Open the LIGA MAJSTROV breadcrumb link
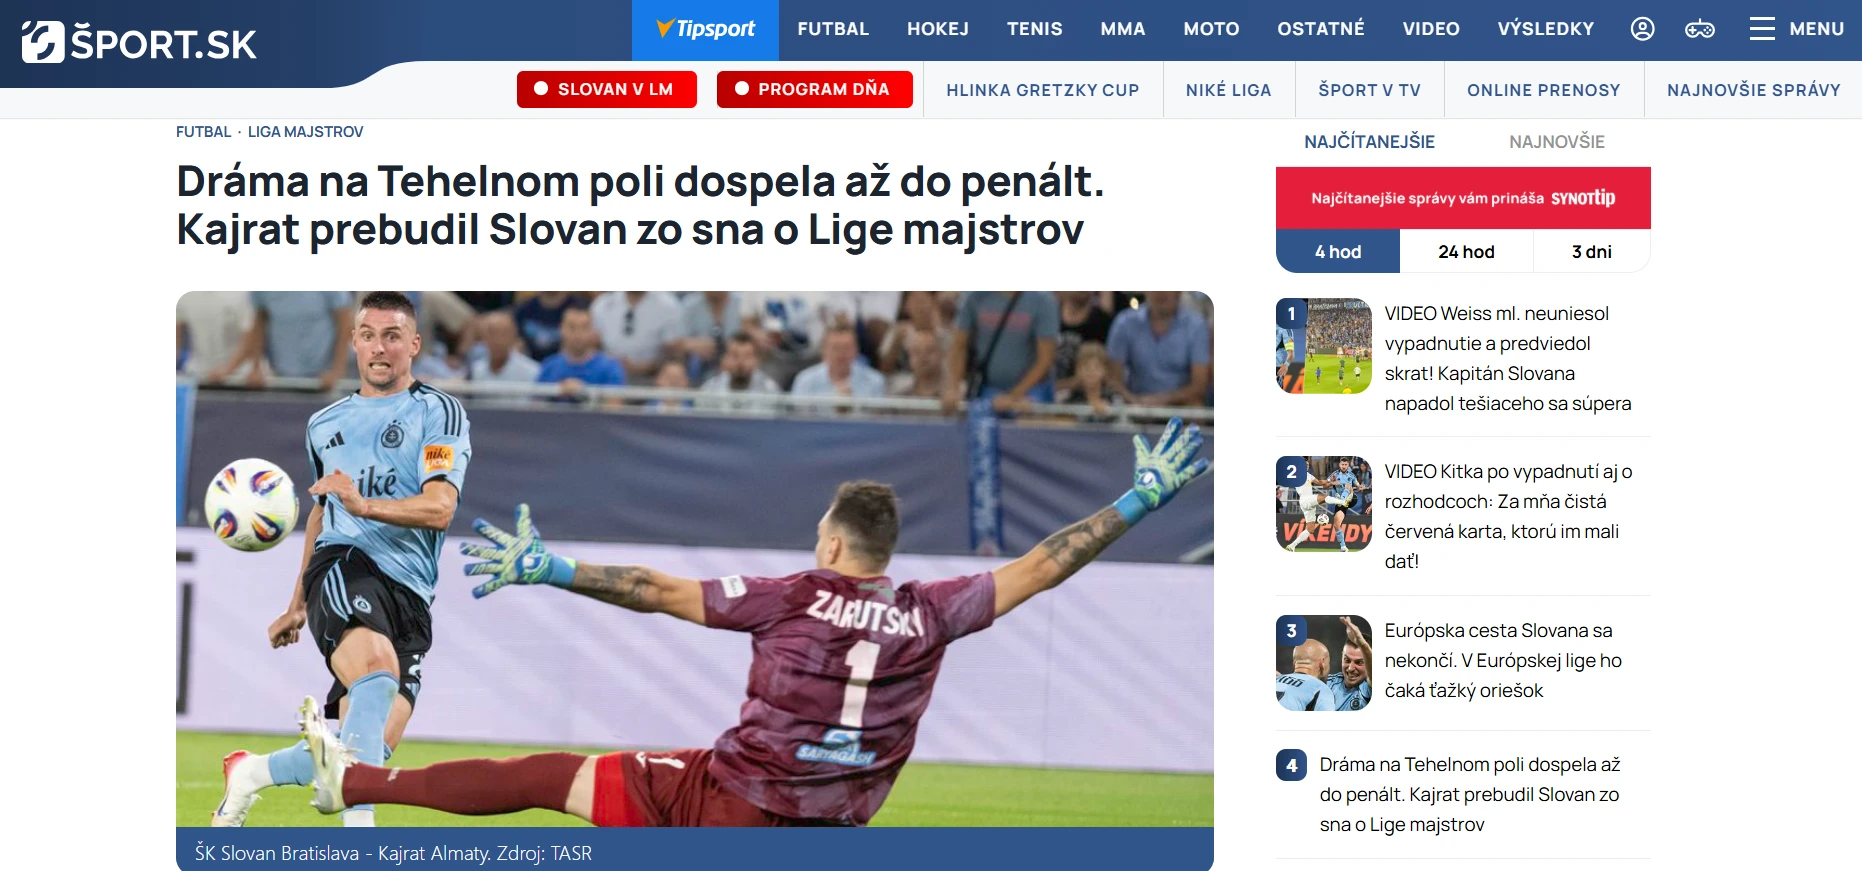Image resolution: width=1862 pixels, height=871 pixels. (305, 132)
